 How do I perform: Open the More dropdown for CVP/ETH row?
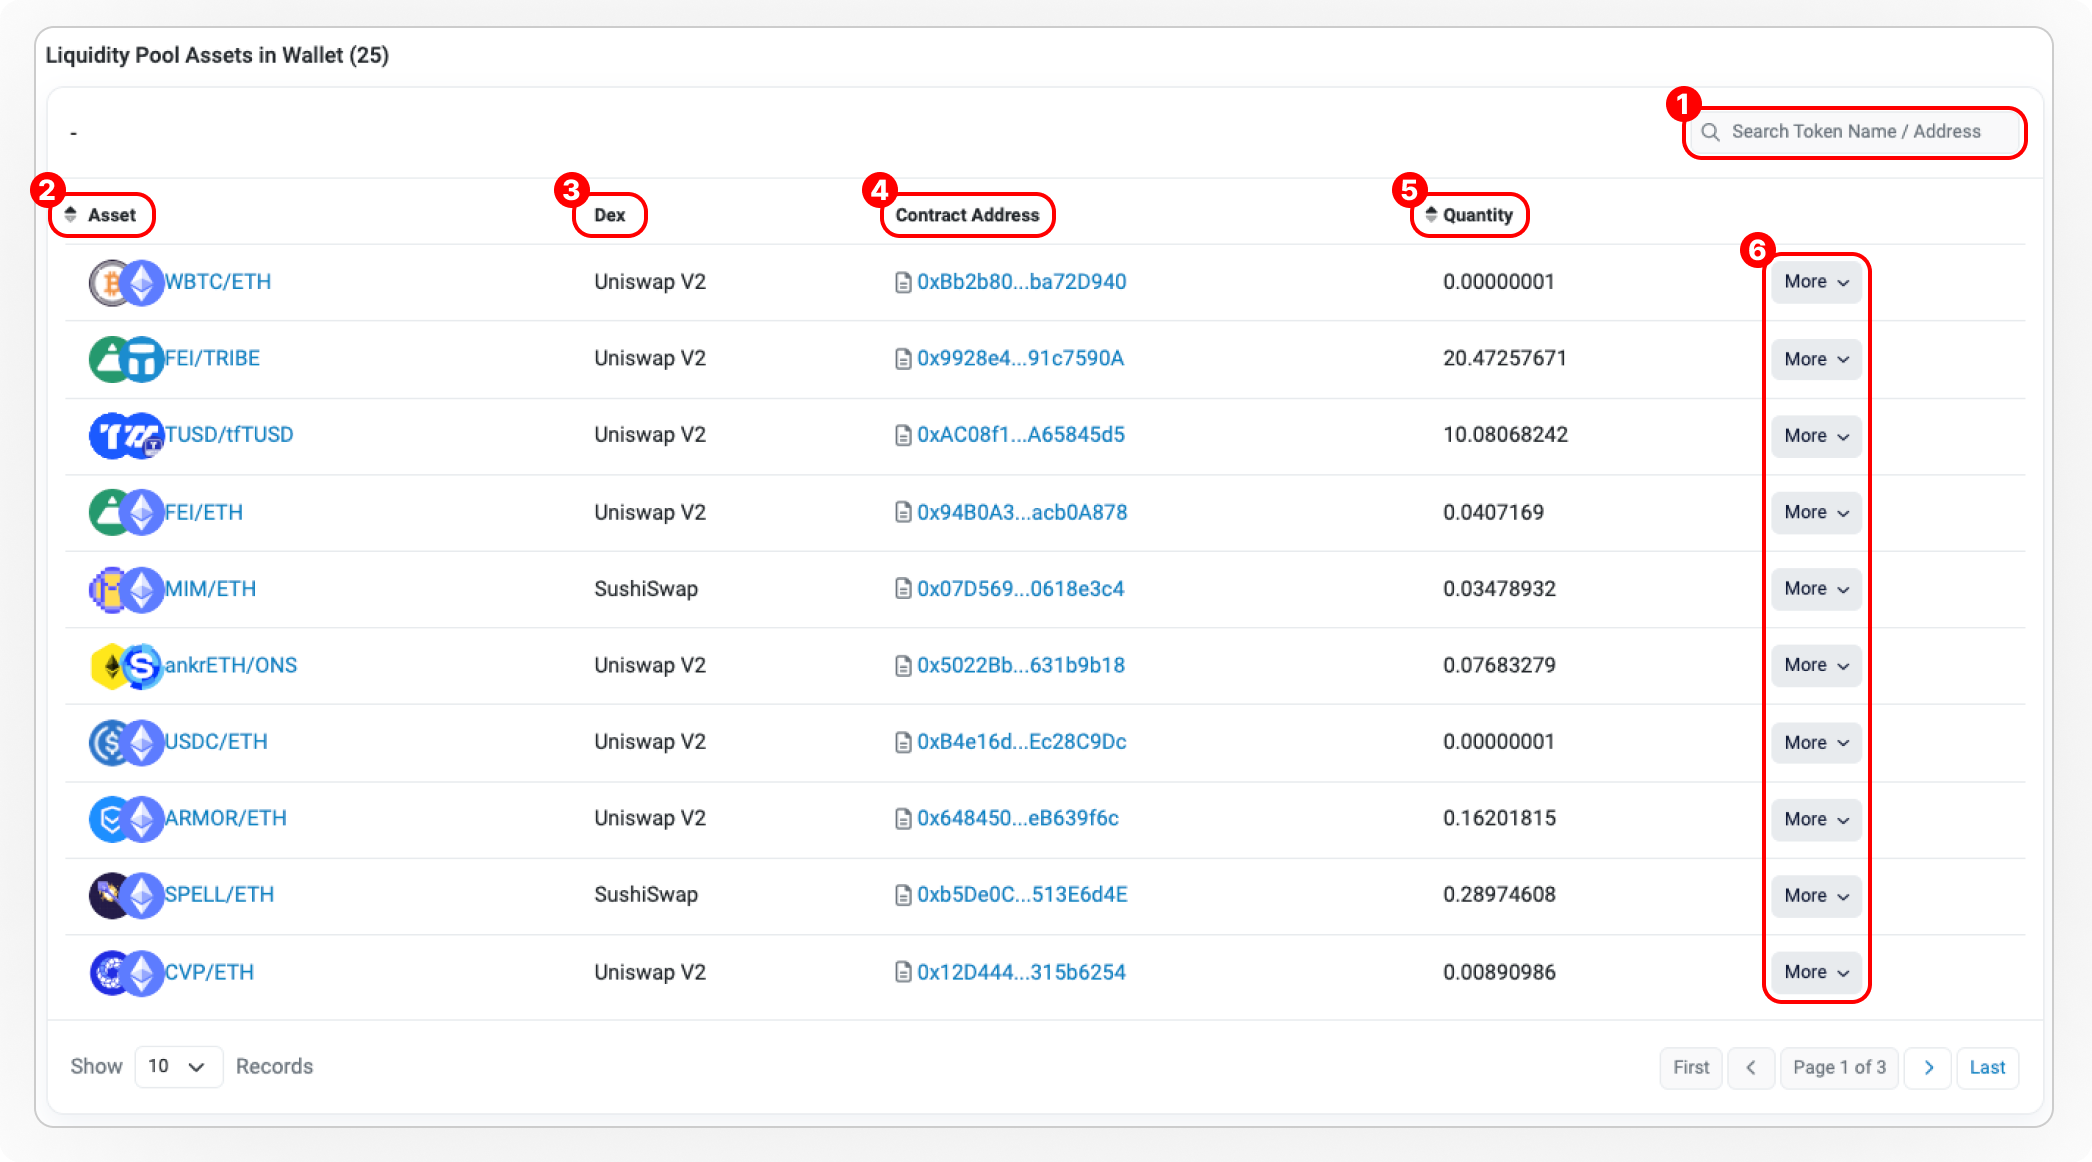pos(1816,972)
